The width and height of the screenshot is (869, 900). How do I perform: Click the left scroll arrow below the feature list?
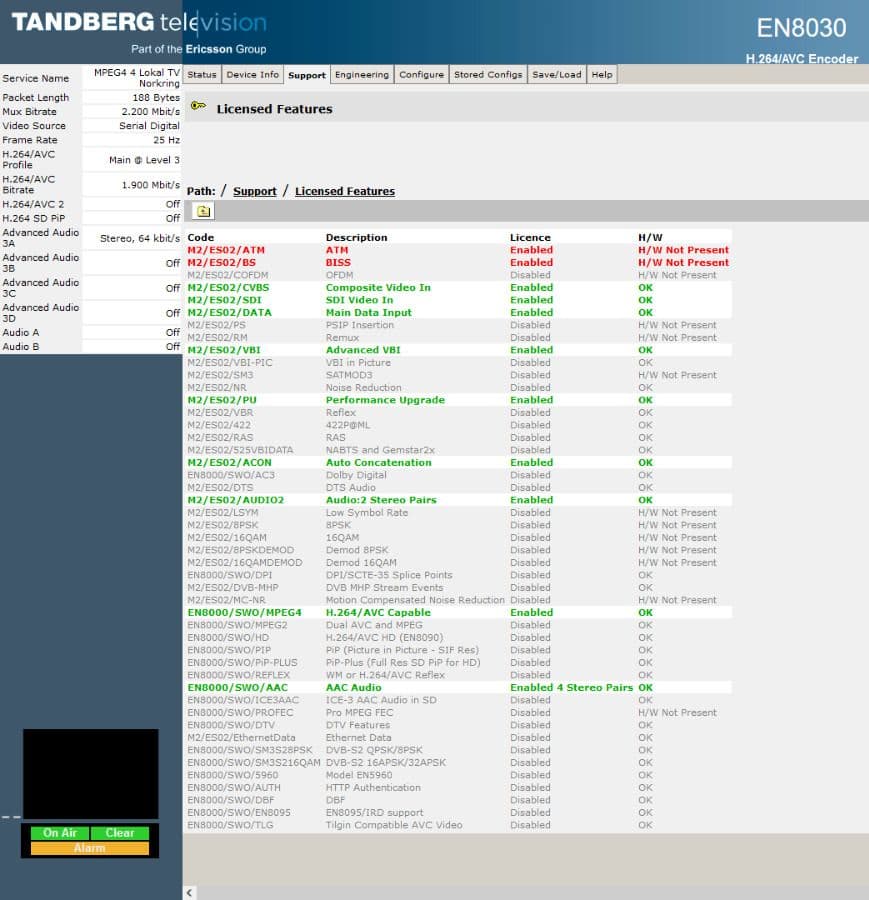tap(187, 890)
